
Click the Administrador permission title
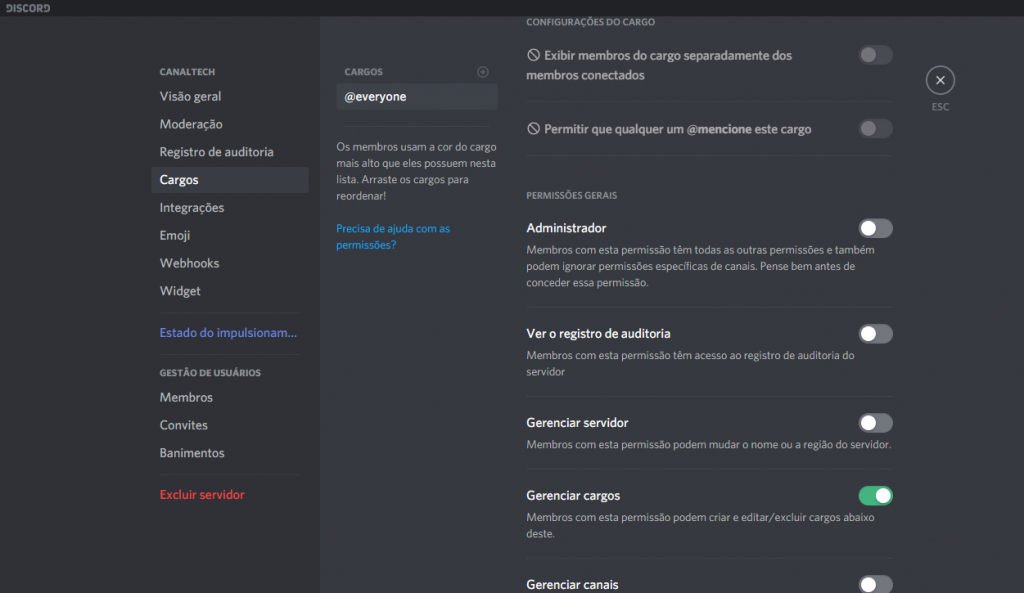566,228
